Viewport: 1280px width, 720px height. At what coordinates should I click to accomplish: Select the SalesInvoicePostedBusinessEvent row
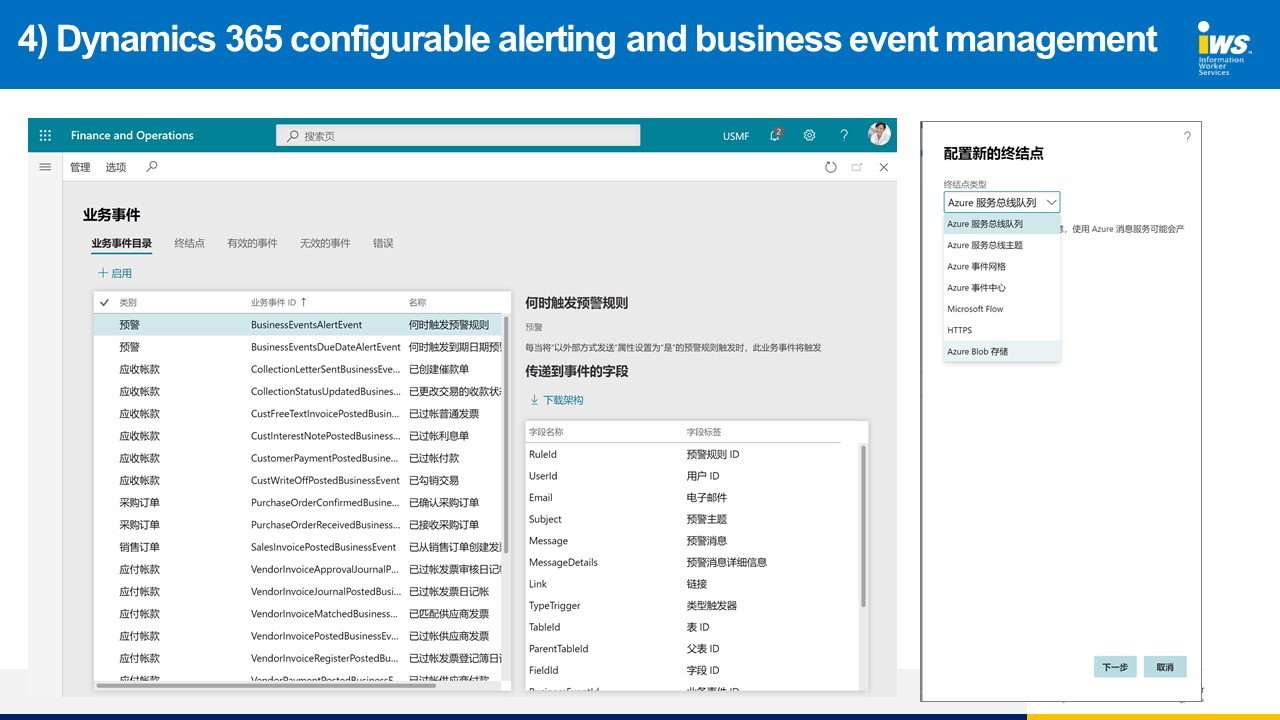(x=298, y=547)
